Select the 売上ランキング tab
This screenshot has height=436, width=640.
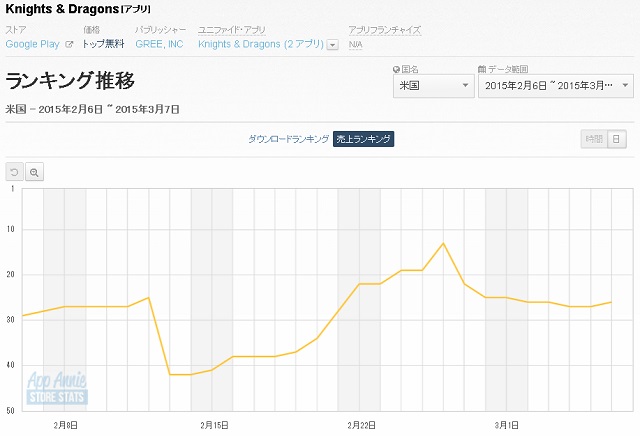(x=363, y=139)
